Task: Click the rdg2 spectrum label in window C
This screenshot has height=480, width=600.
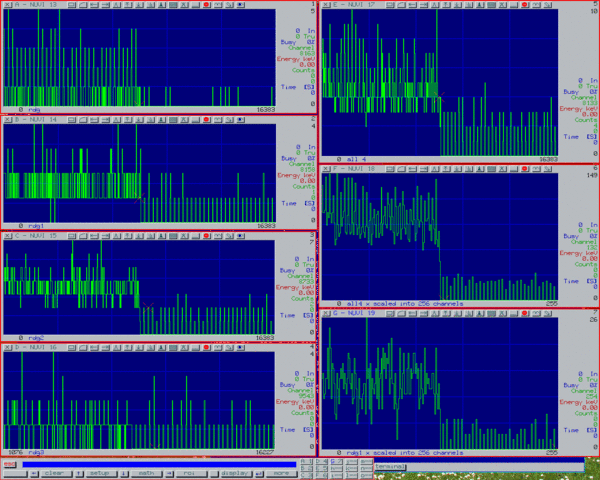Action: (36, 338)
